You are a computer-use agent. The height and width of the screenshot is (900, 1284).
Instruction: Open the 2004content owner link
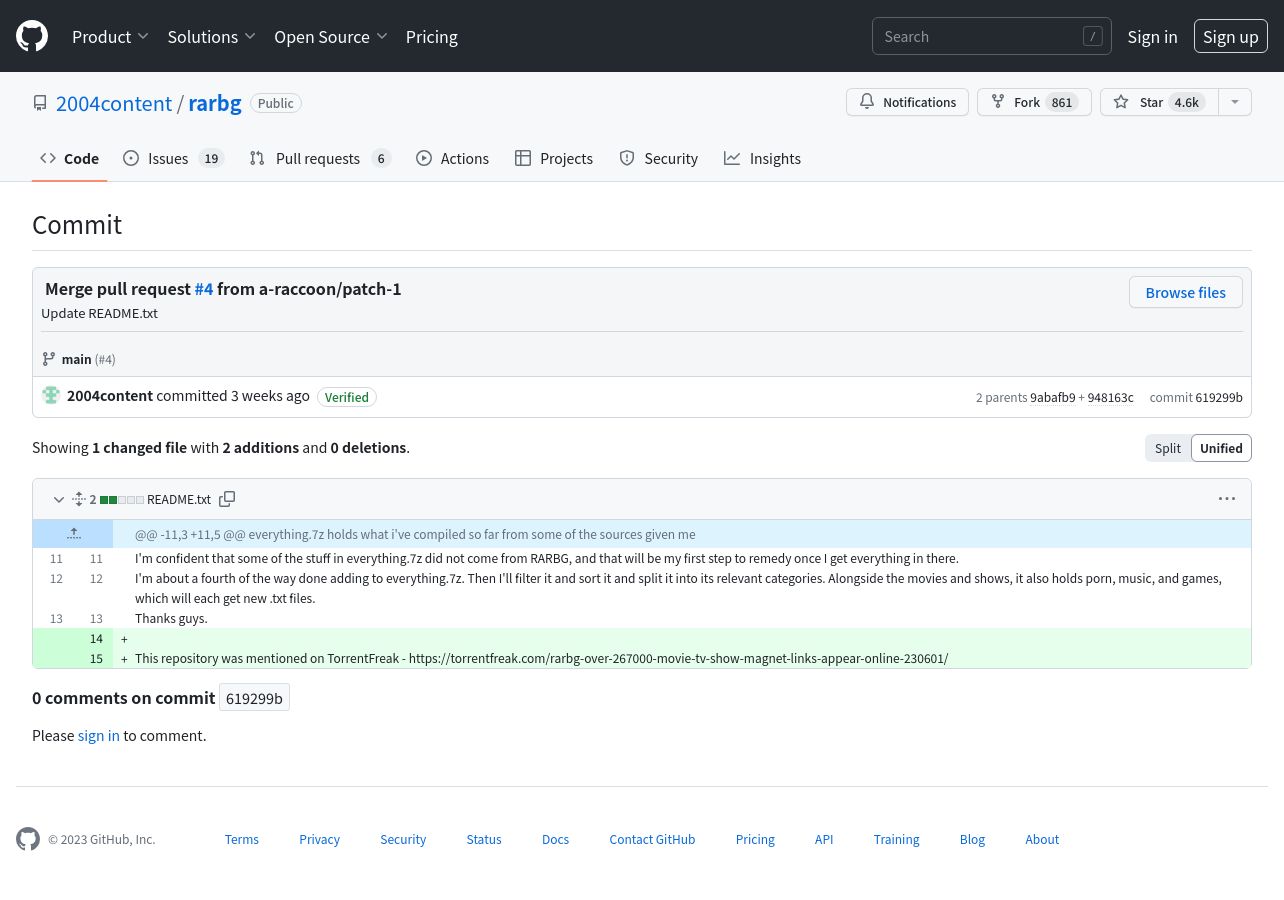coord(114,103)
